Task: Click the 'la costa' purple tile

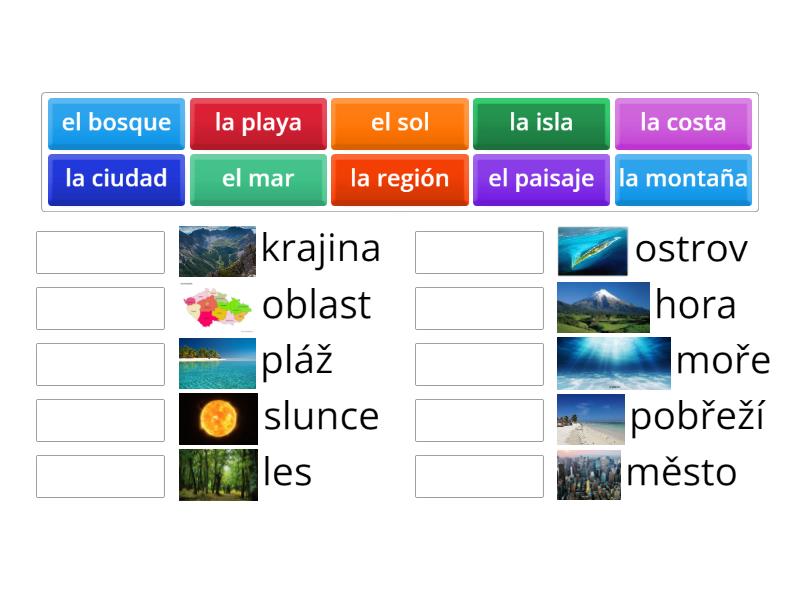Action: 683,123
